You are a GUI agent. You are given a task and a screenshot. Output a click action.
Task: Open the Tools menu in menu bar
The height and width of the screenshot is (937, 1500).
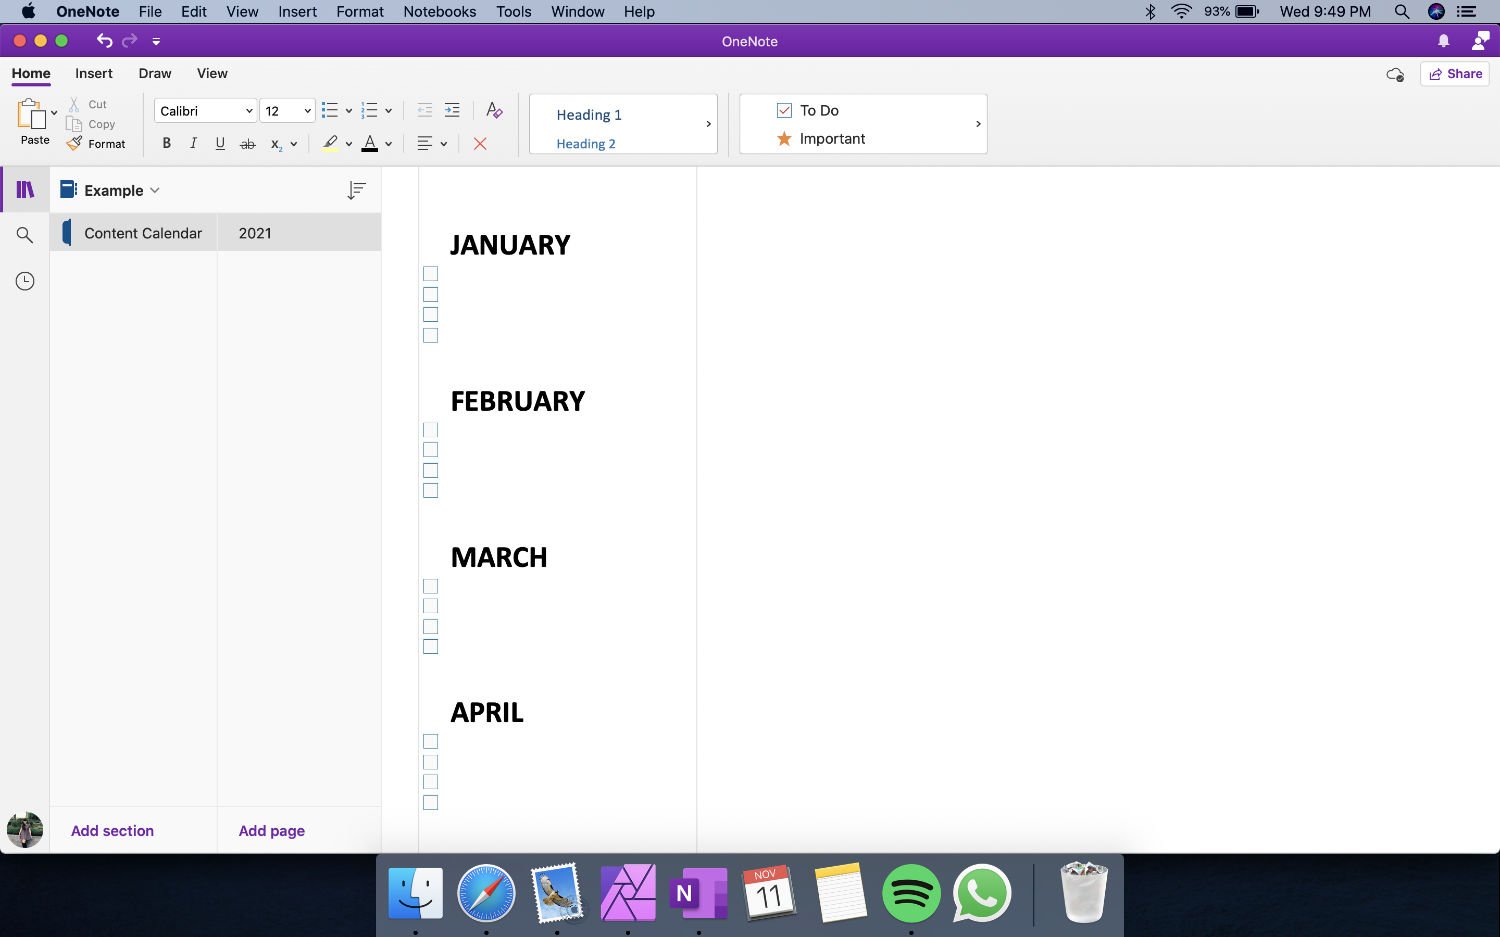514,12
